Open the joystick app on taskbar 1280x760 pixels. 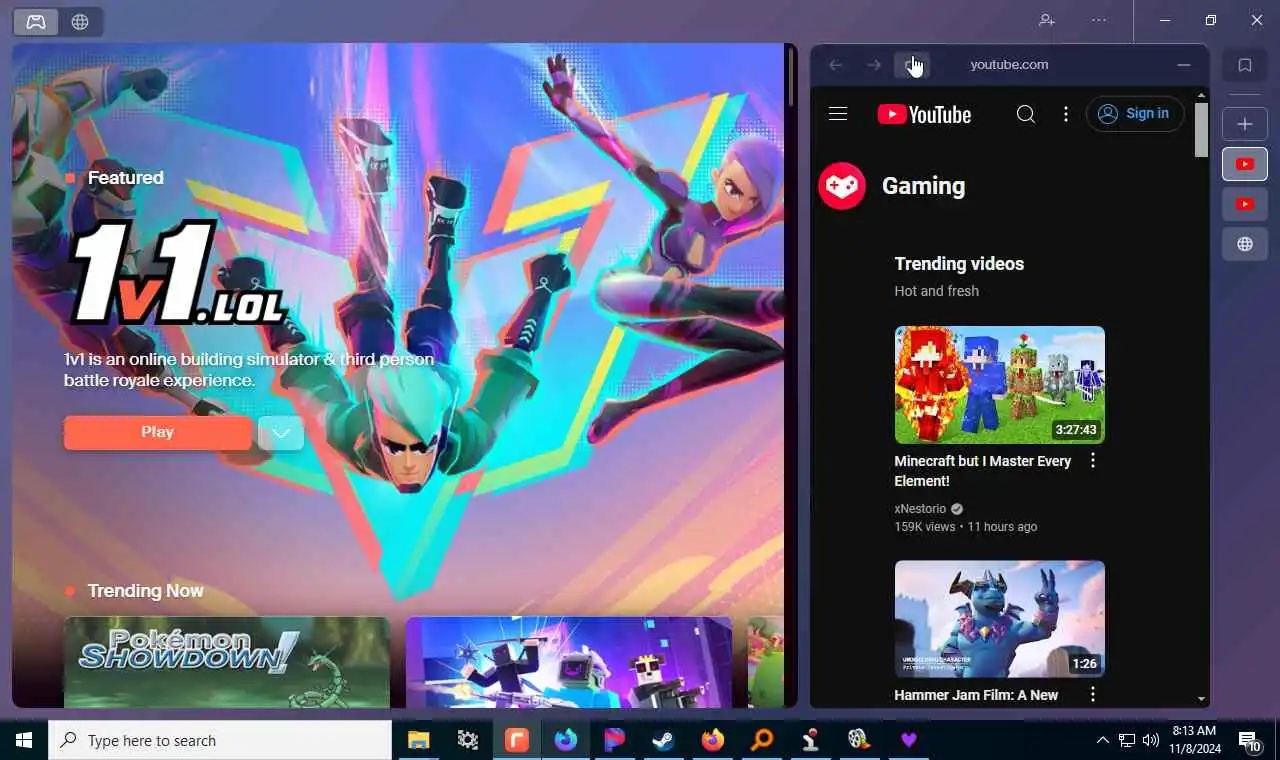[x=810, y=740]
